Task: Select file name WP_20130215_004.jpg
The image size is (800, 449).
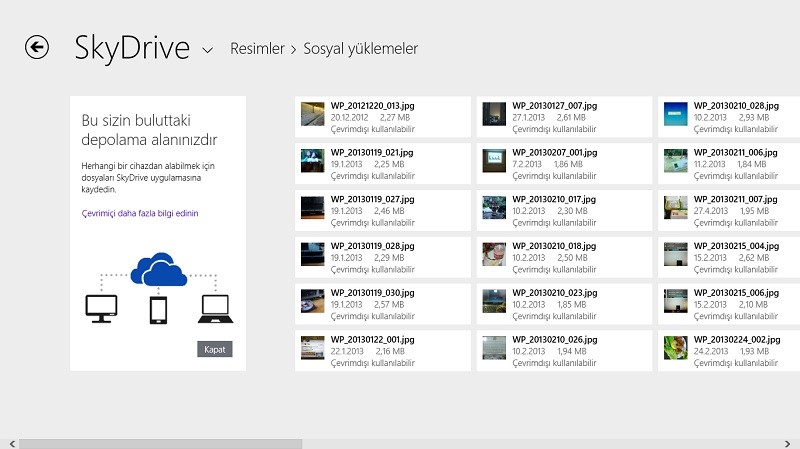Action: pyautogui.click(x=736, y=246)
